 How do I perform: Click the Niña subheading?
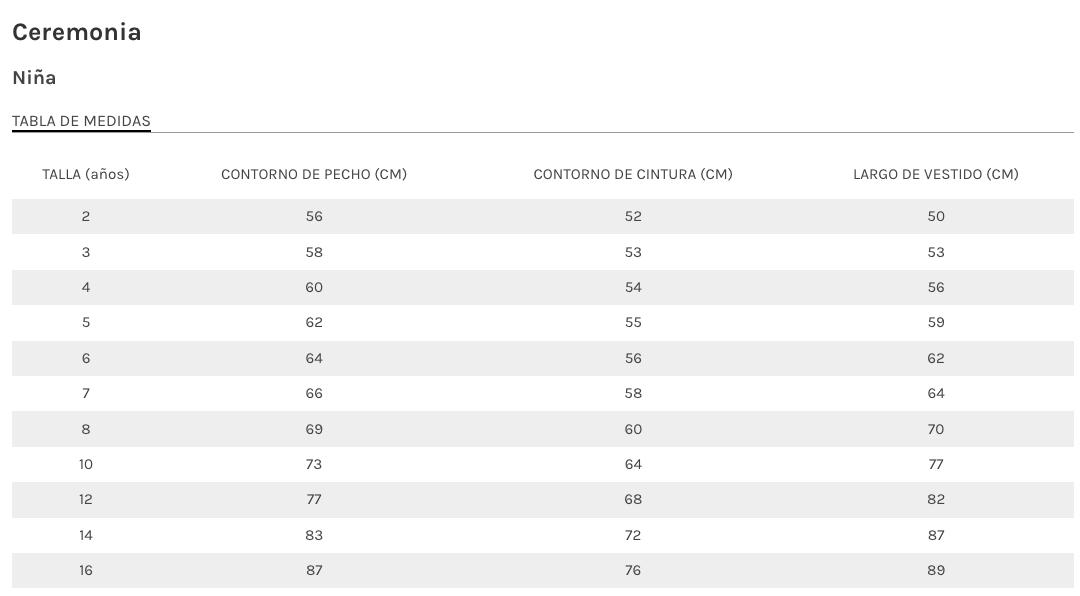click(34, 77)
